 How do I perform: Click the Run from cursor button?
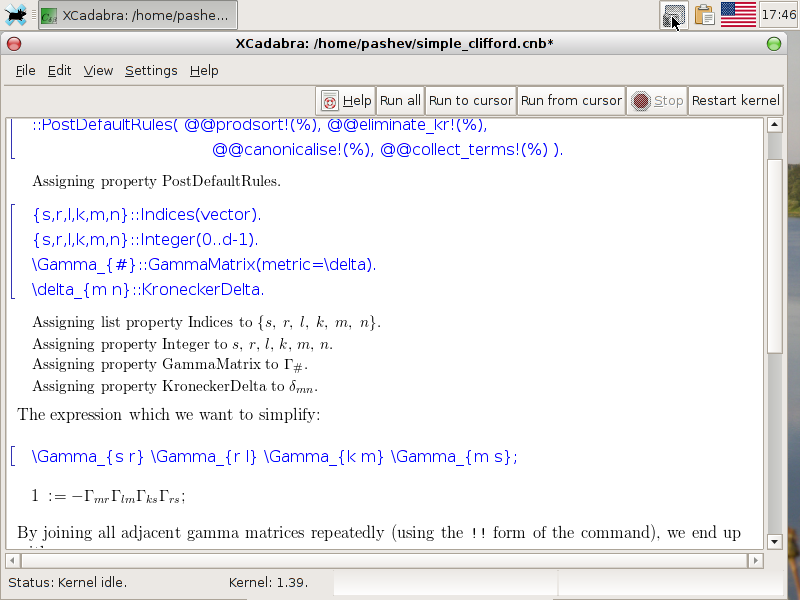(x=571, y=101)
